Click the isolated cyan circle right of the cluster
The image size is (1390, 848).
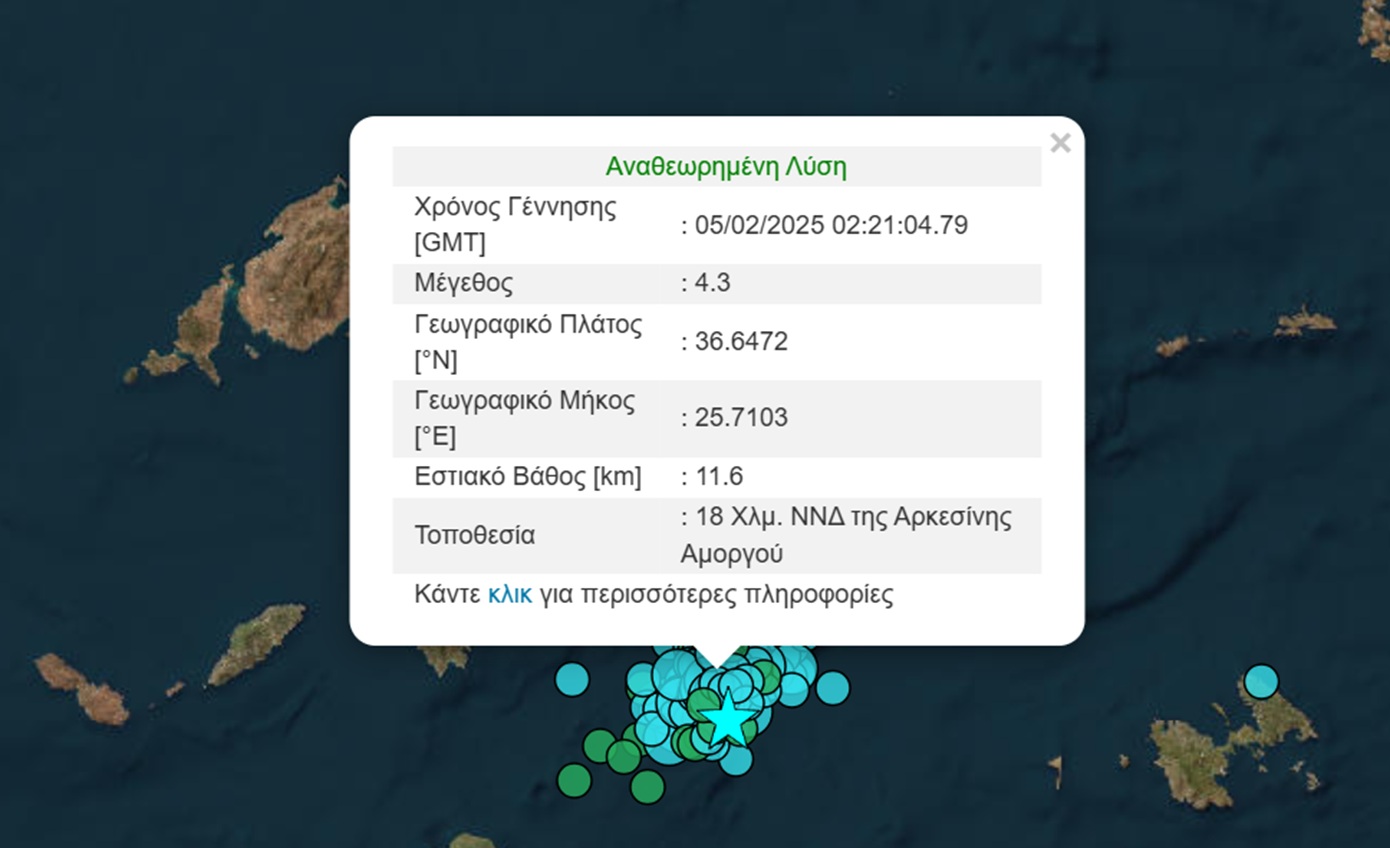pos(832,688)
